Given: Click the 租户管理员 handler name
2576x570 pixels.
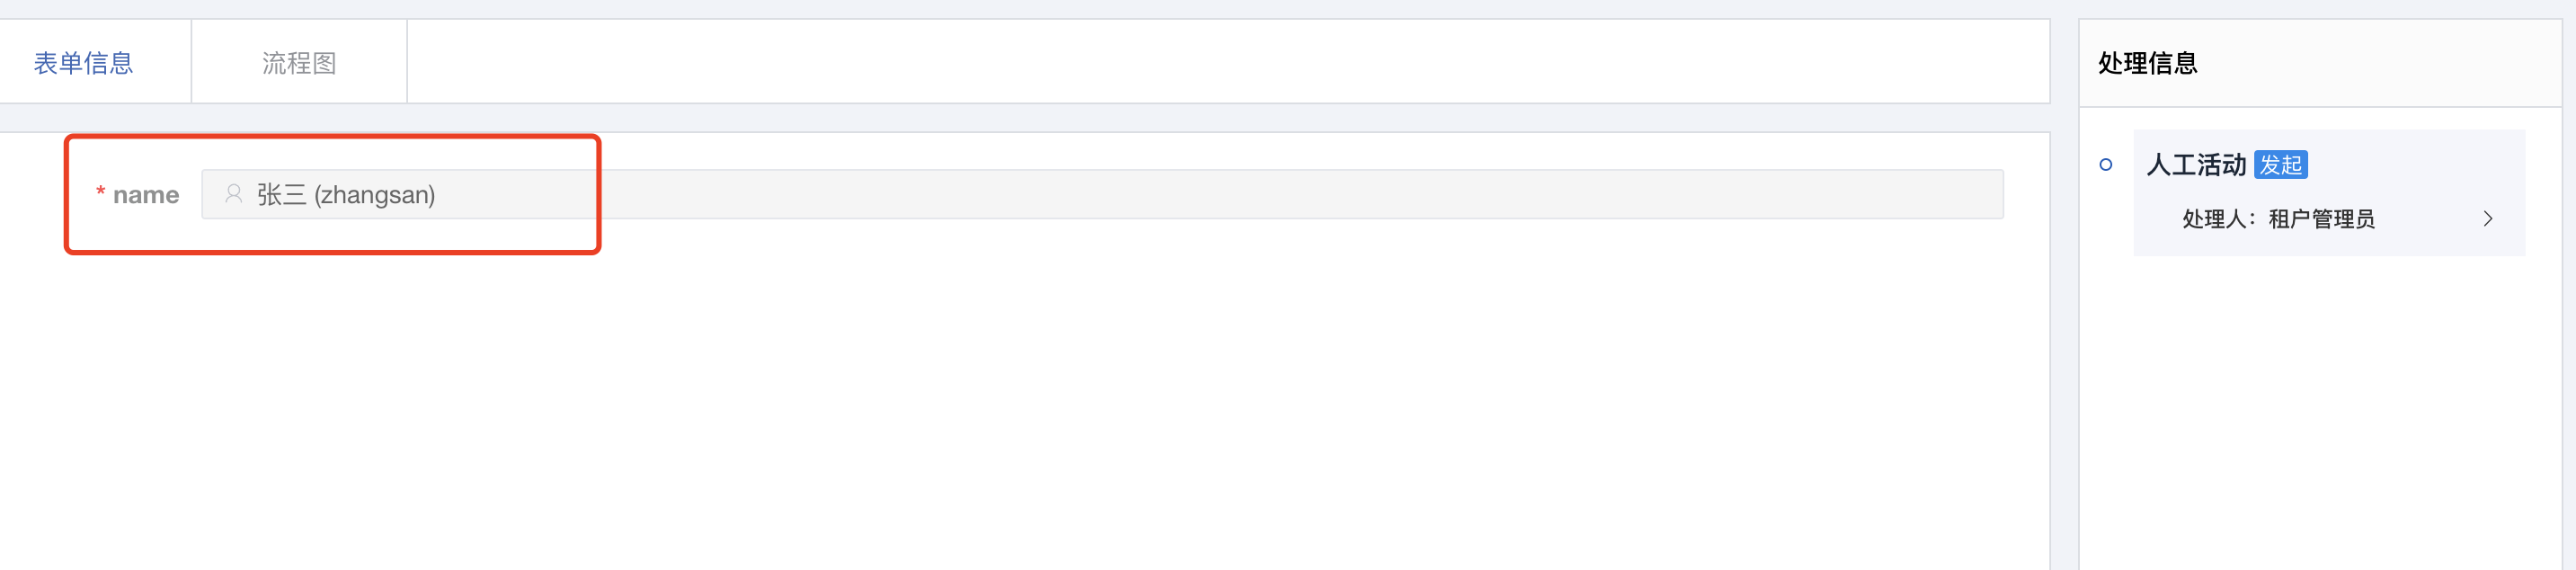Looking at the screenshot, I should pos(2321,219).
